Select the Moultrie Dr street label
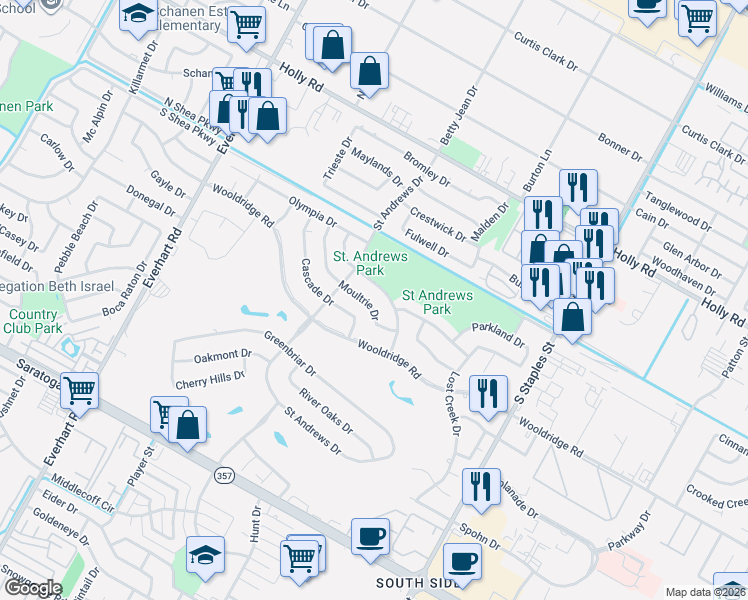 [359, 300]
